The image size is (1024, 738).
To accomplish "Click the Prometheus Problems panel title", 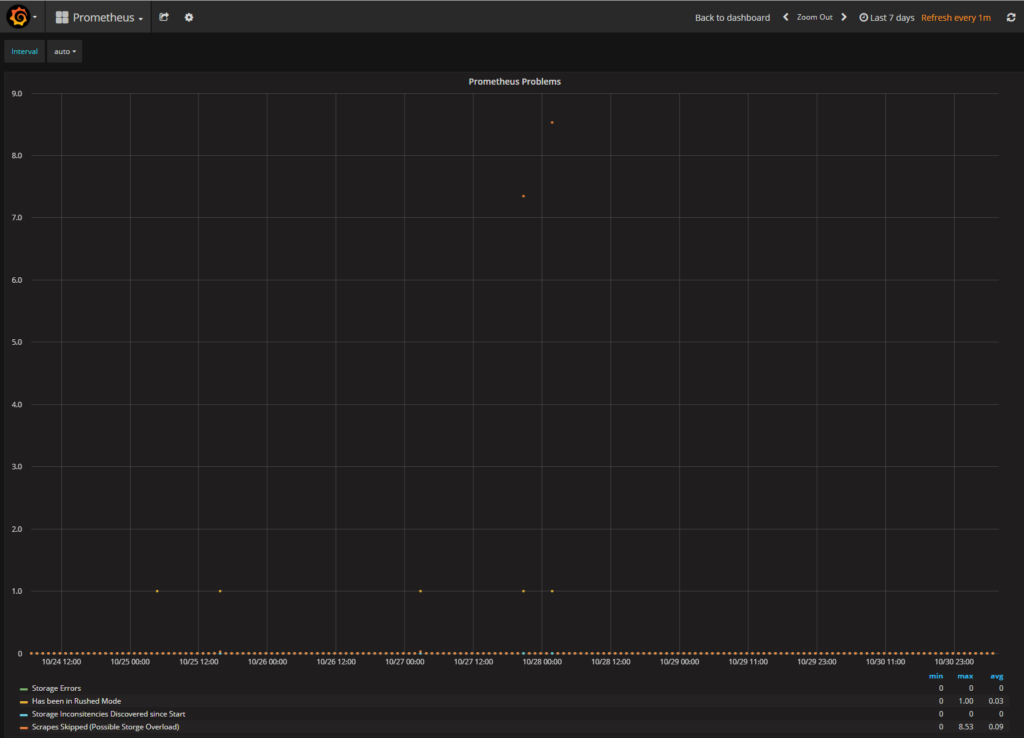I will 514,81.
